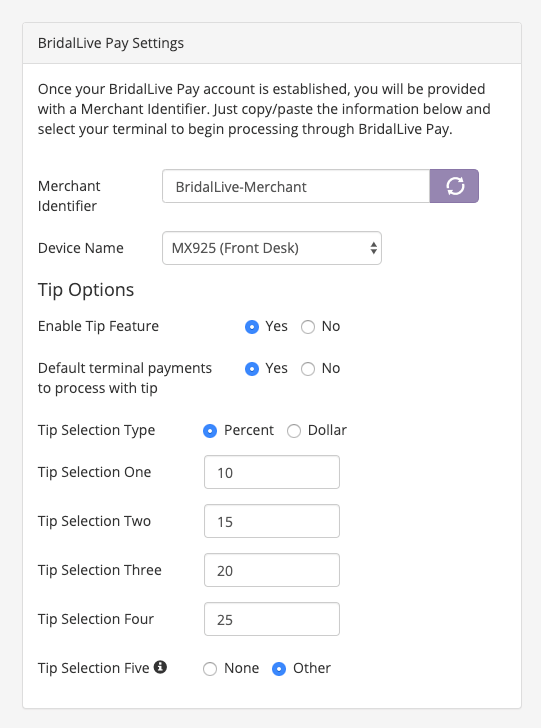This screenshot has width=541, height=728.
Task: Click the info icon beside Tip Selection Five
Action: click(160, 667)
